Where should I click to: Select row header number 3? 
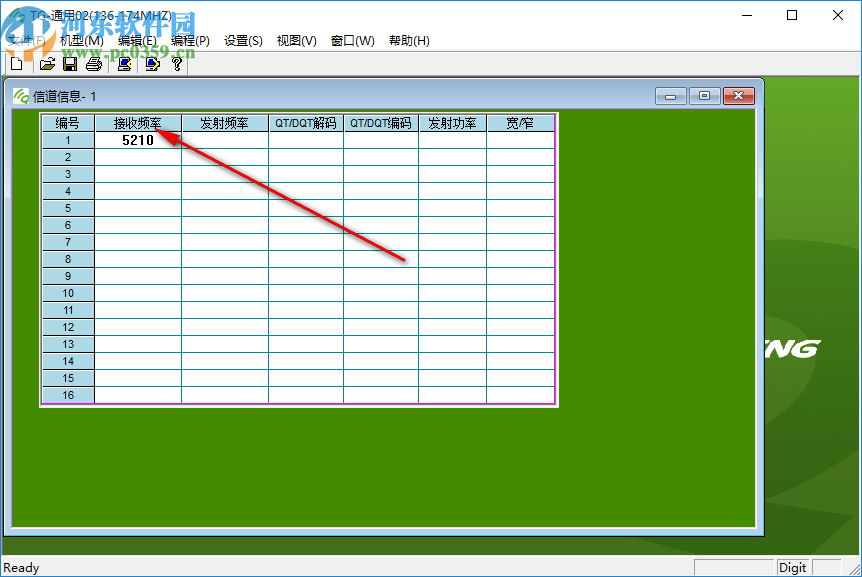pos(68,174)
